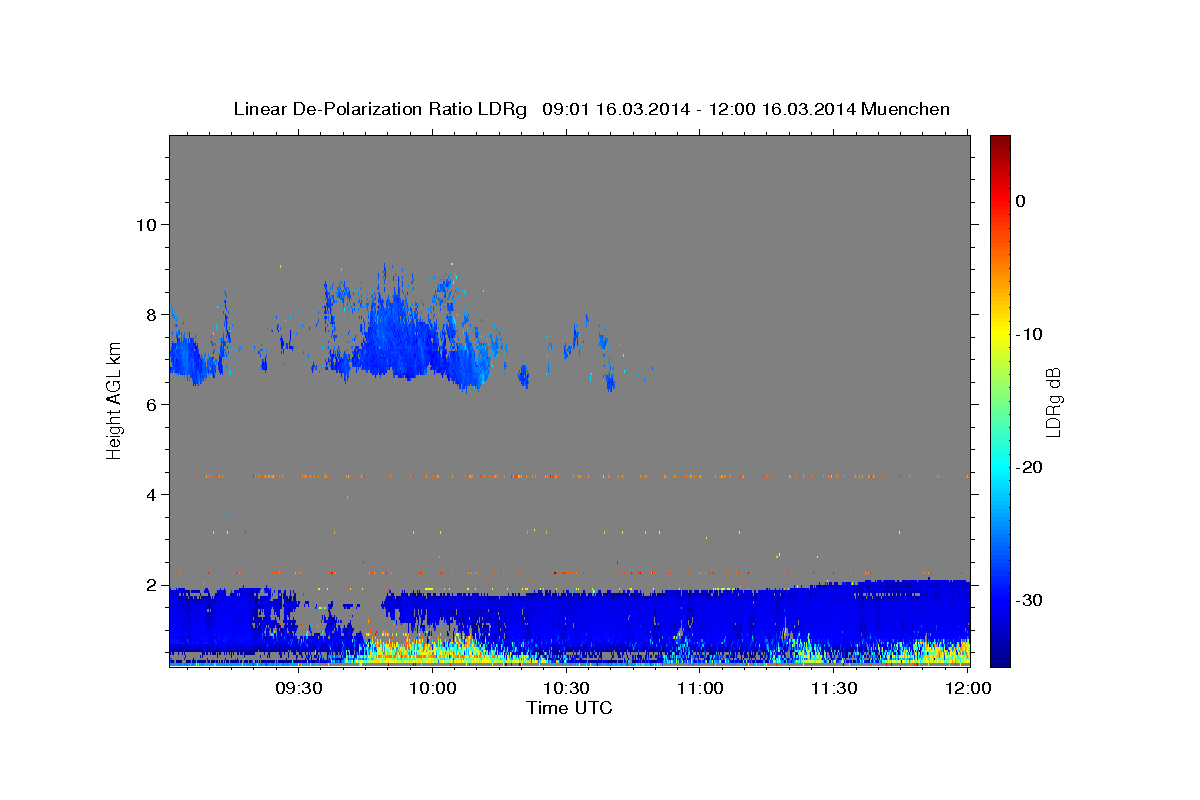The width and height of the screenshot is (1200, 800).
Task: Click the height tick label '2'
Action: click(x=150, y=584)
